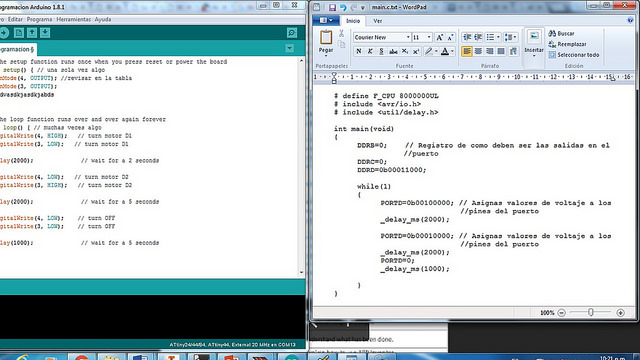Open the Programa menu in Arduino
This screenshot has height=360, width=640.
[x=39, y=19]
